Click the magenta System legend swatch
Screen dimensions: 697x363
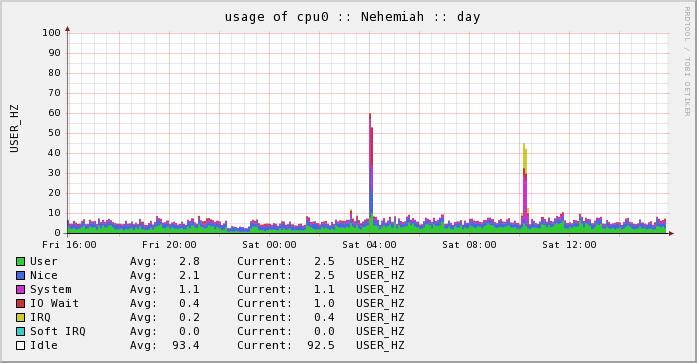[x=20, y=289]
